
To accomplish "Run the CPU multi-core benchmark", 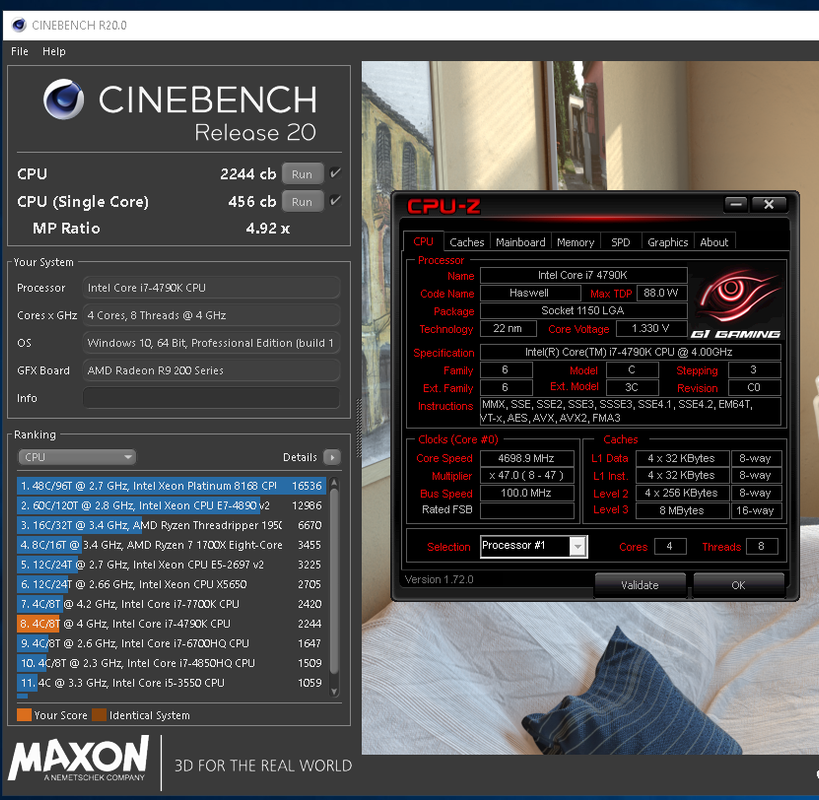I will pos(302,174).
